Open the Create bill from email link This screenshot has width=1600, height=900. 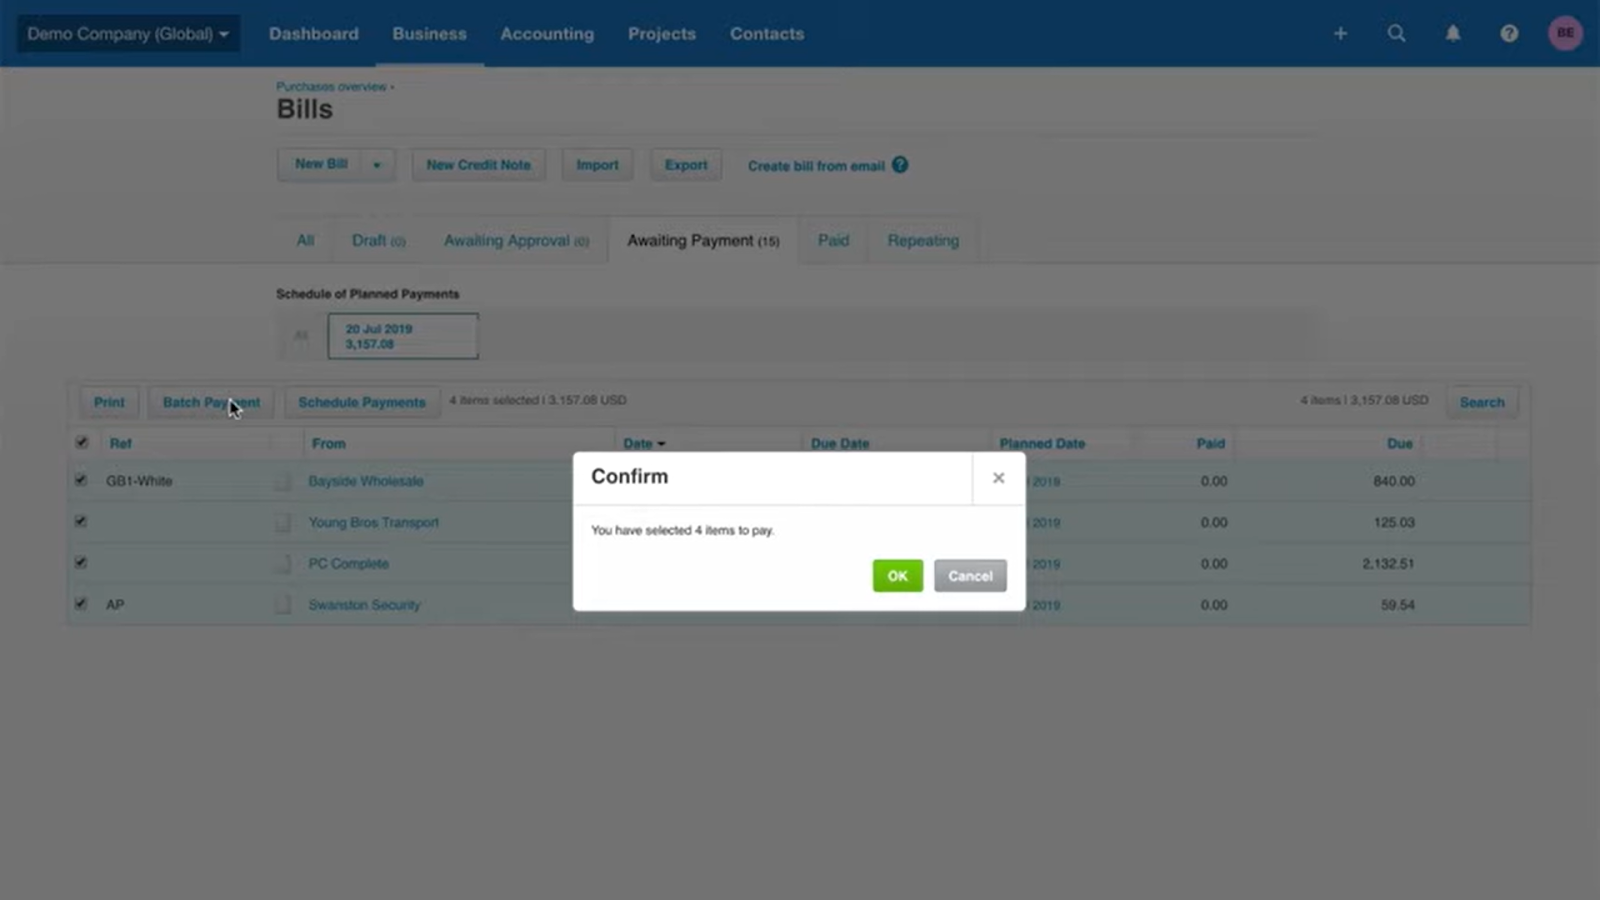[816, 166]
